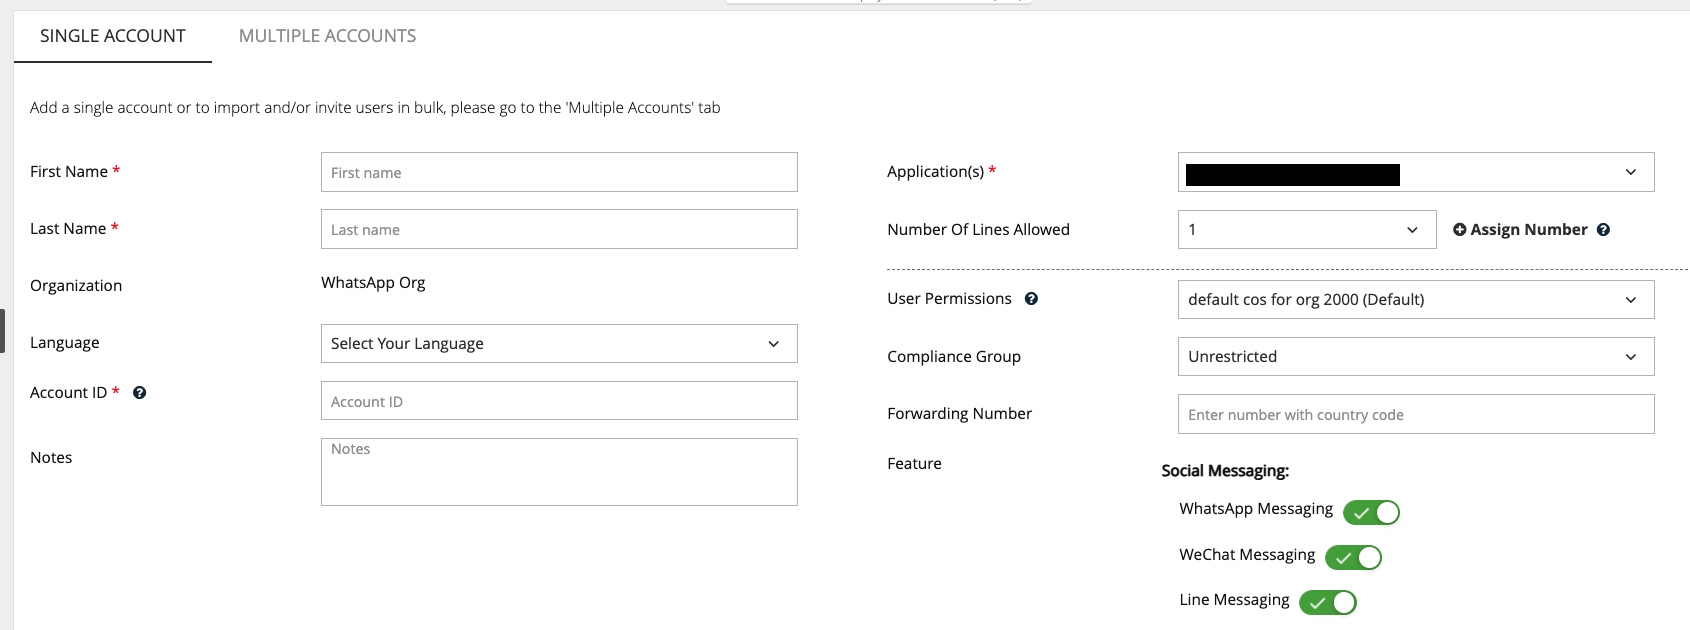The width and height of the screenshot is (1690, 630).
Task: Click the plus icon for Assign Number
Action: click(x=1460, y=230)
